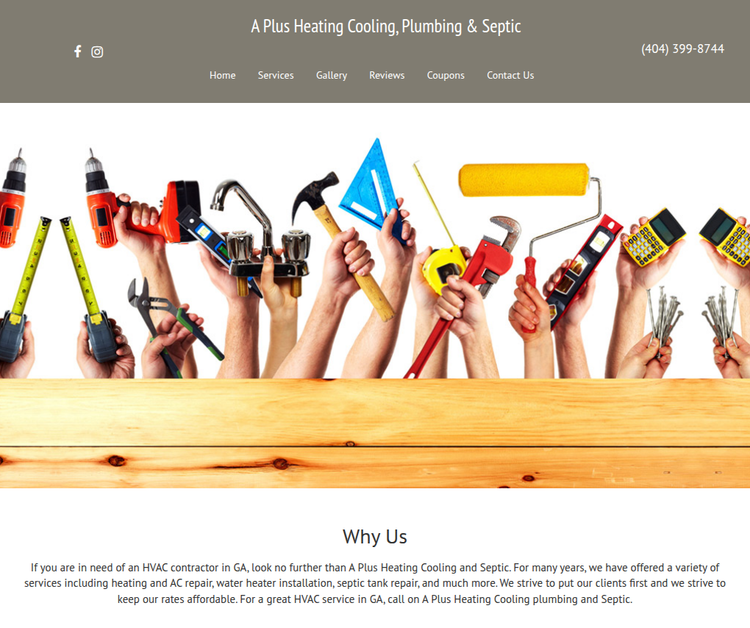Image resolution: width=750 pixels, height=628 pixels.
Task: Open the Instagram profile icon
Action: click(97, 52)
